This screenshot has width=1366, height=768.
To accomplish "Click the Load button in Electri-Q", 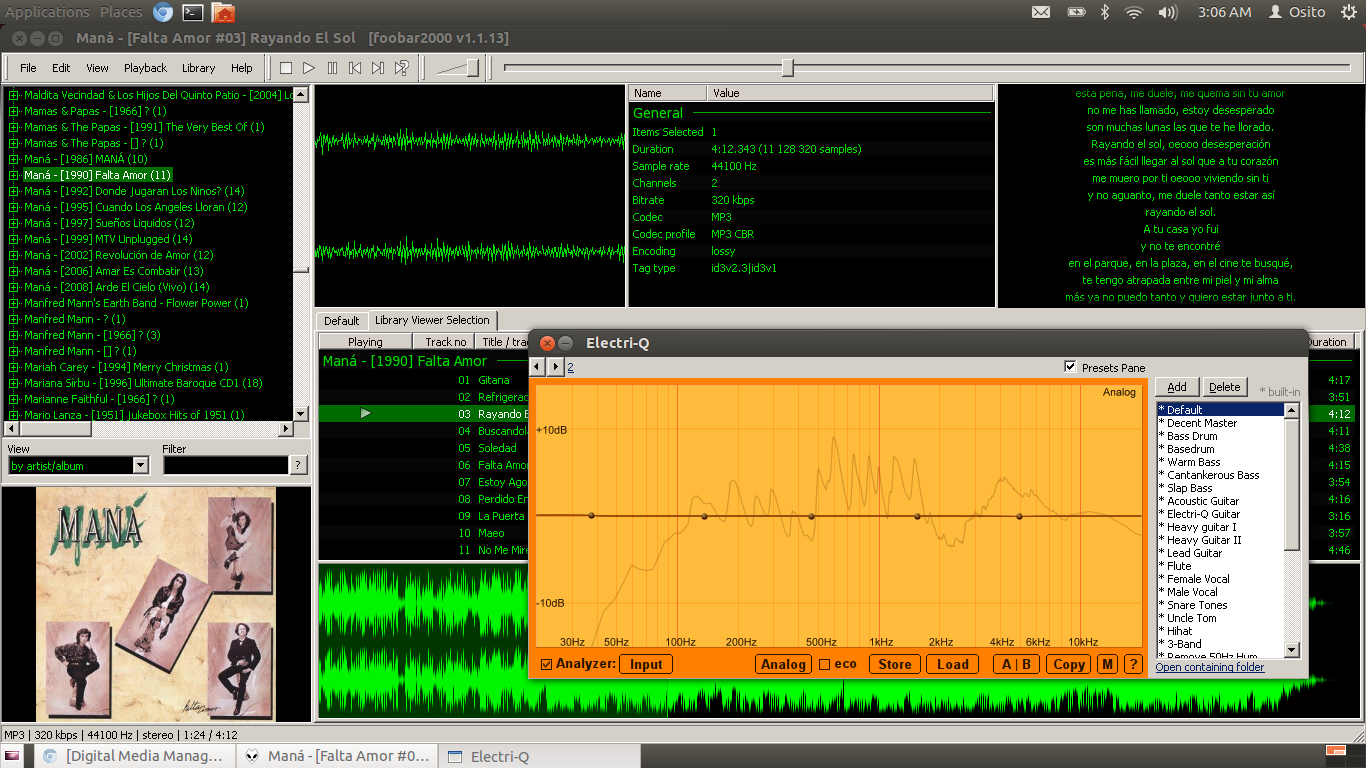I will [952, 664].
